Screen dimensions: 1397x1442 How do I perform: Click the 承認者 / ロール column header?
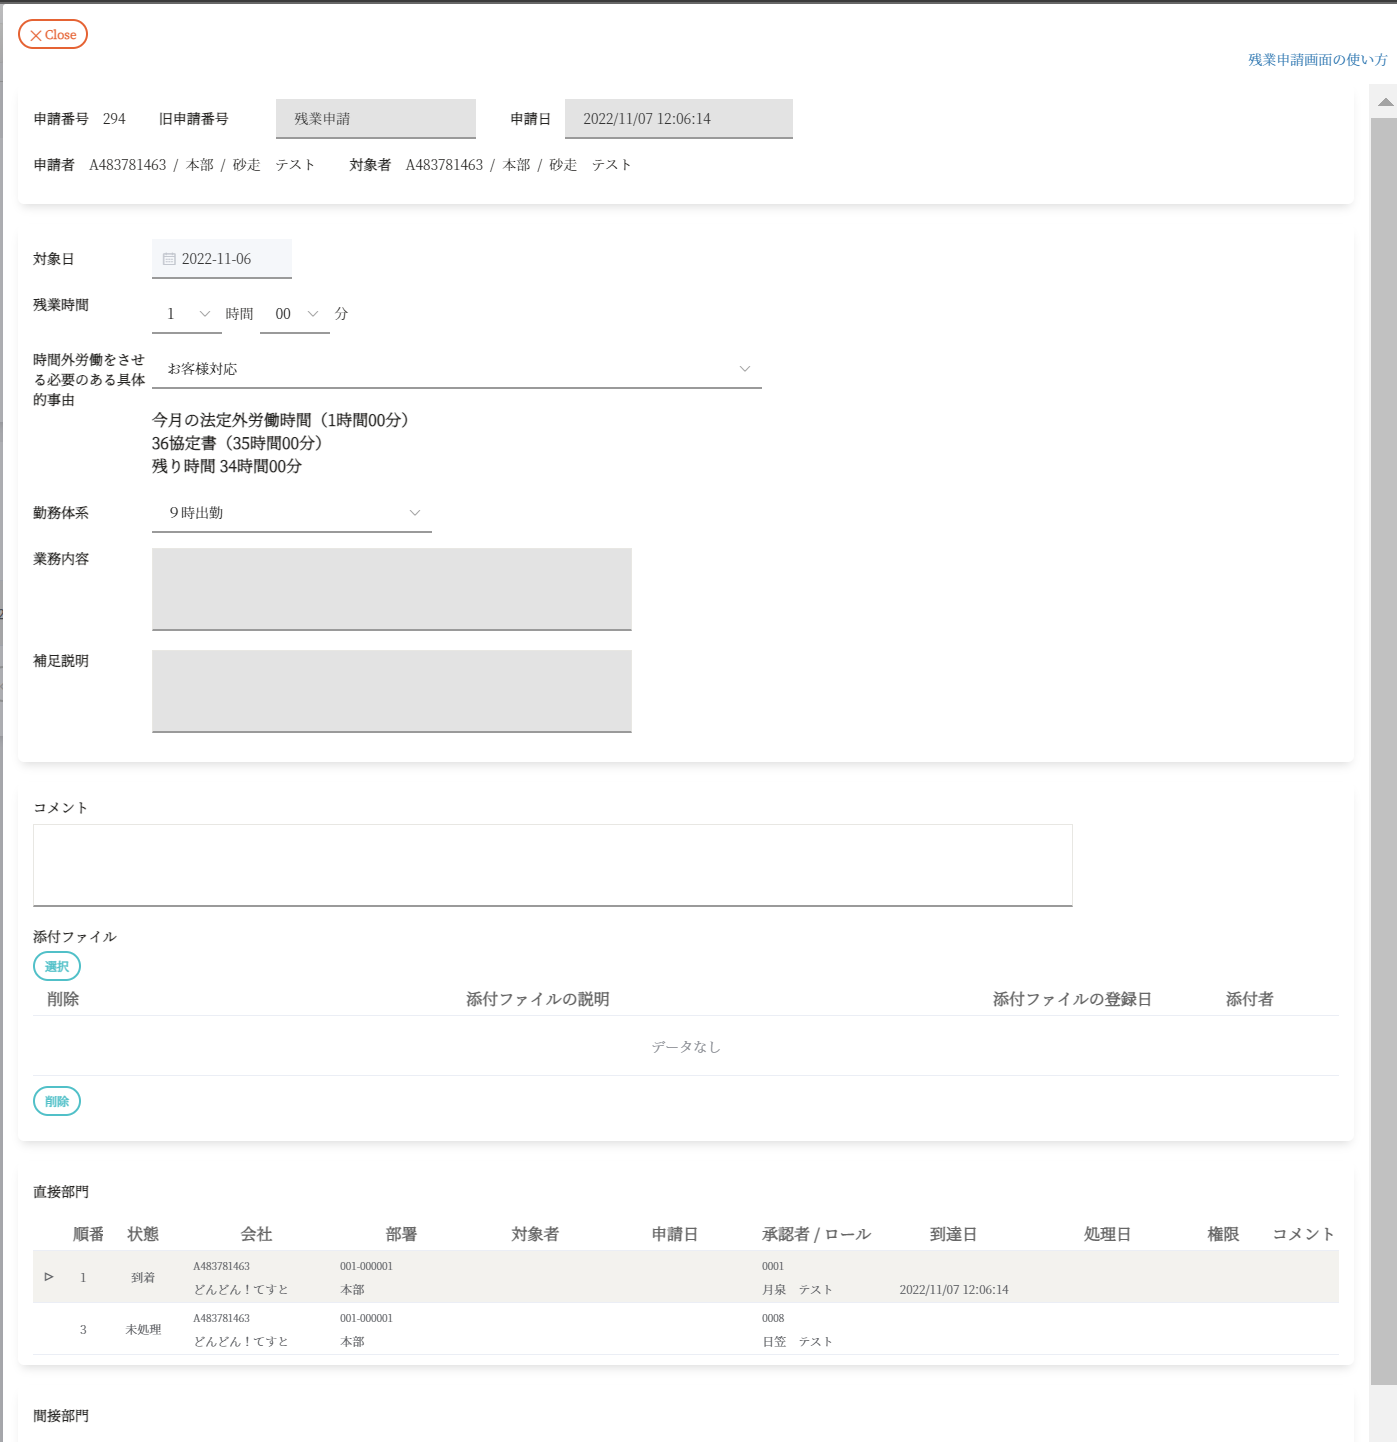[x=816, y=1234]
